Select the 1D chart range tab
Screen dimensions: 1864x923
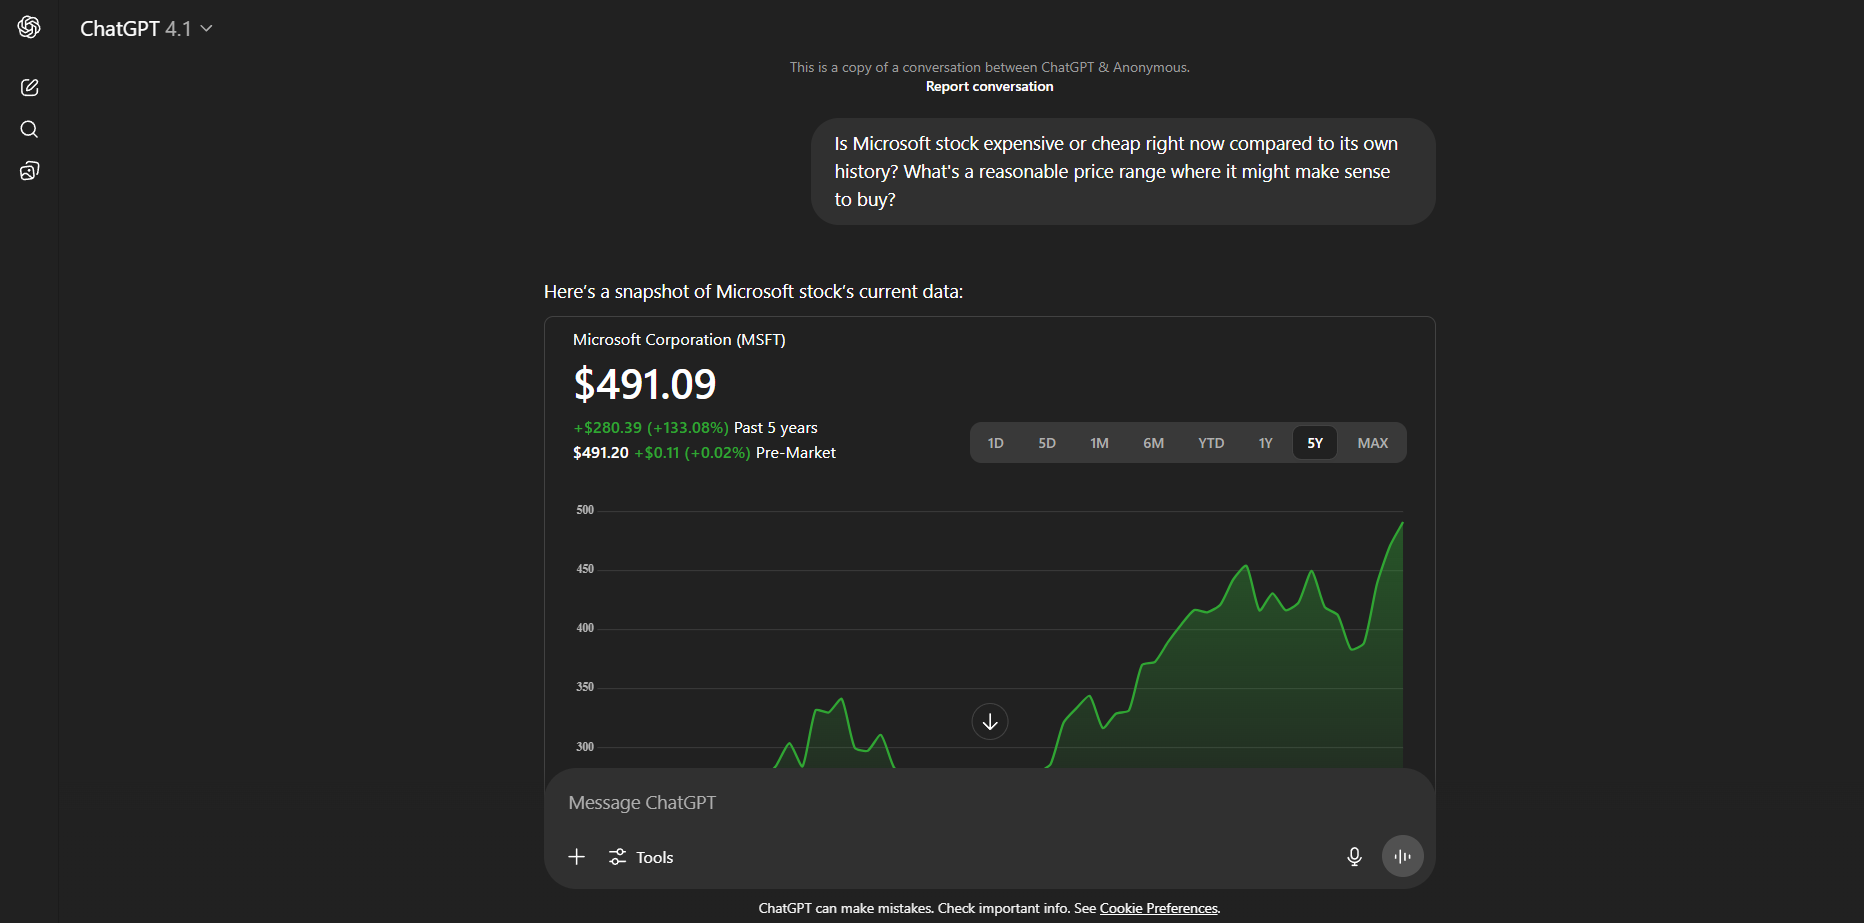coord(995,443)
